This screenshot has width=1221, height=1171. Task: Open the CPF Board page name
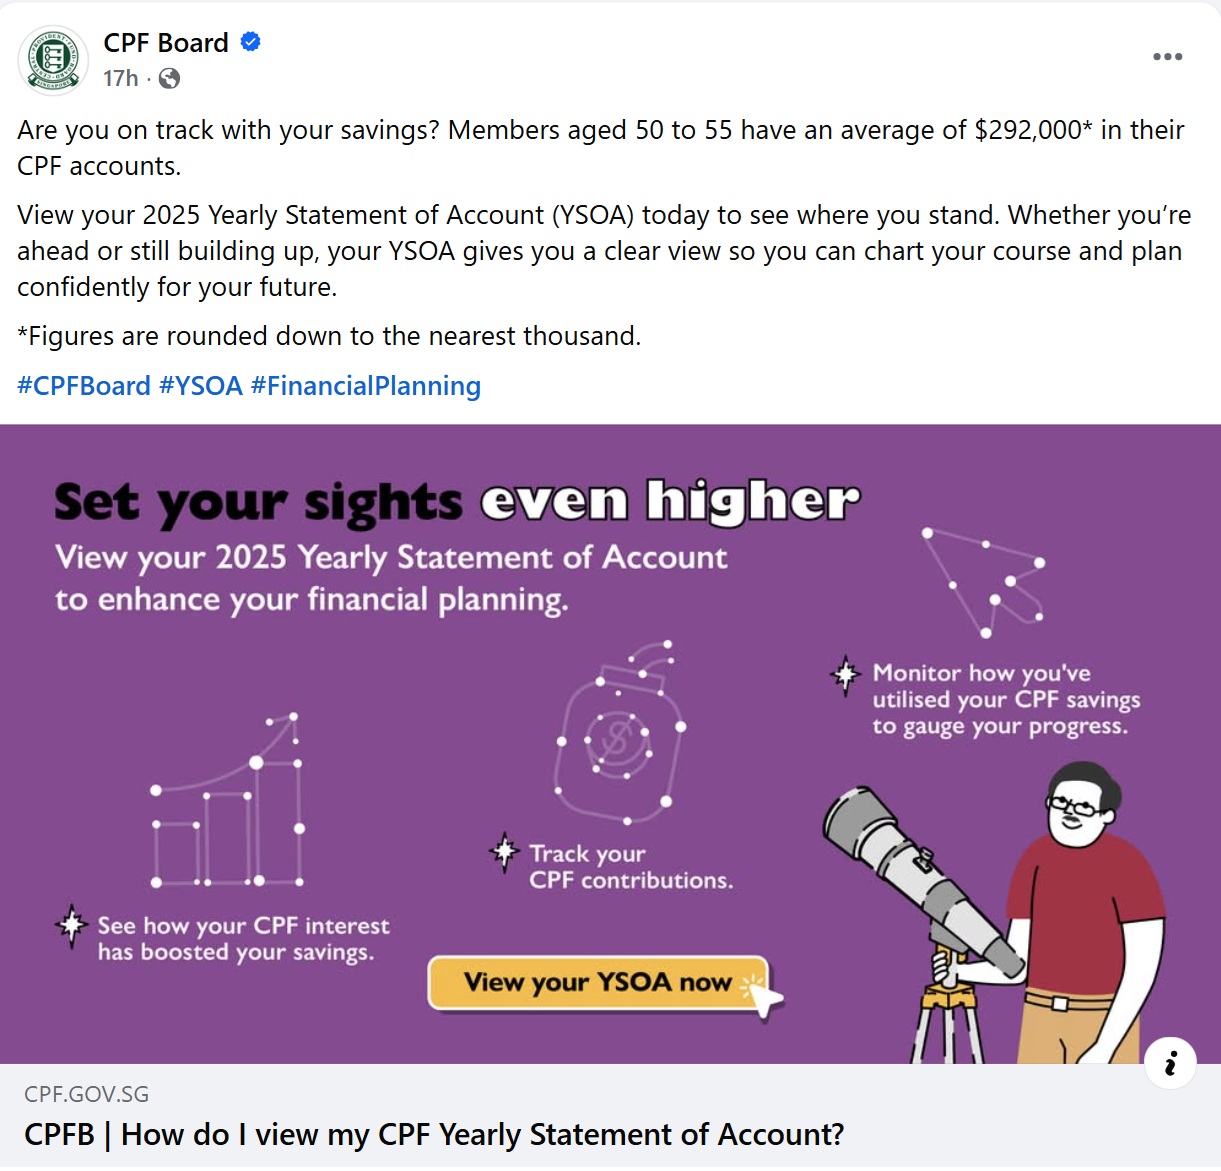166,43
